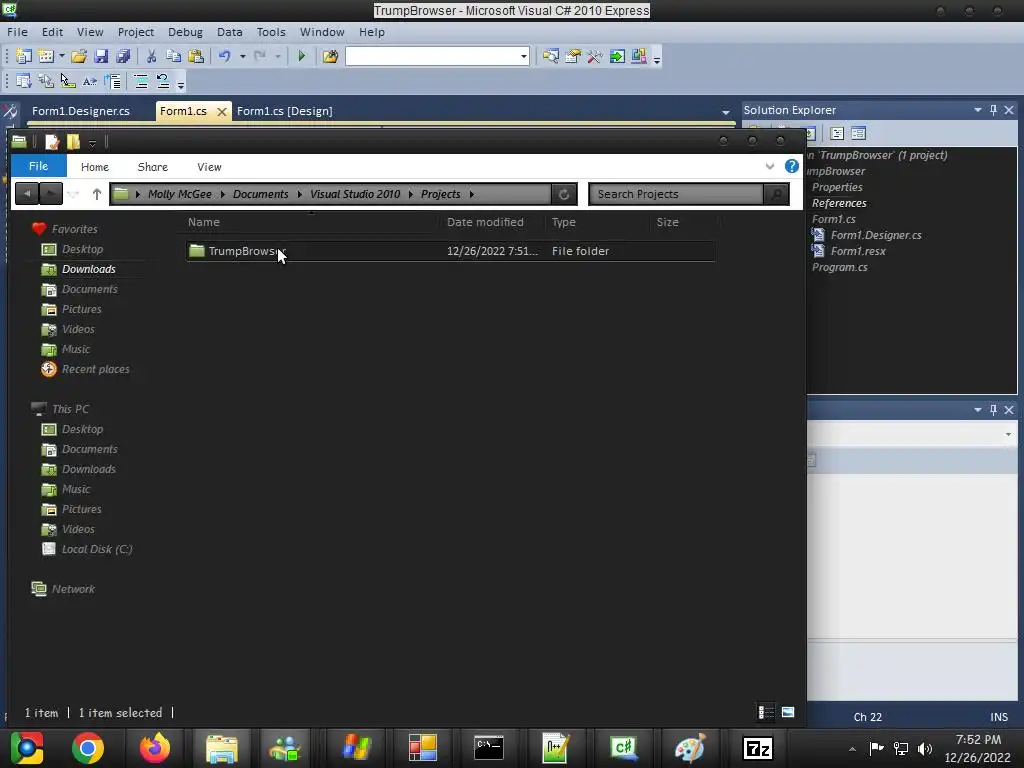The height and width of the screenshot is (768, 1024).
Task: Click the Extension Manager toolbar icon
Action: point(639,56)
